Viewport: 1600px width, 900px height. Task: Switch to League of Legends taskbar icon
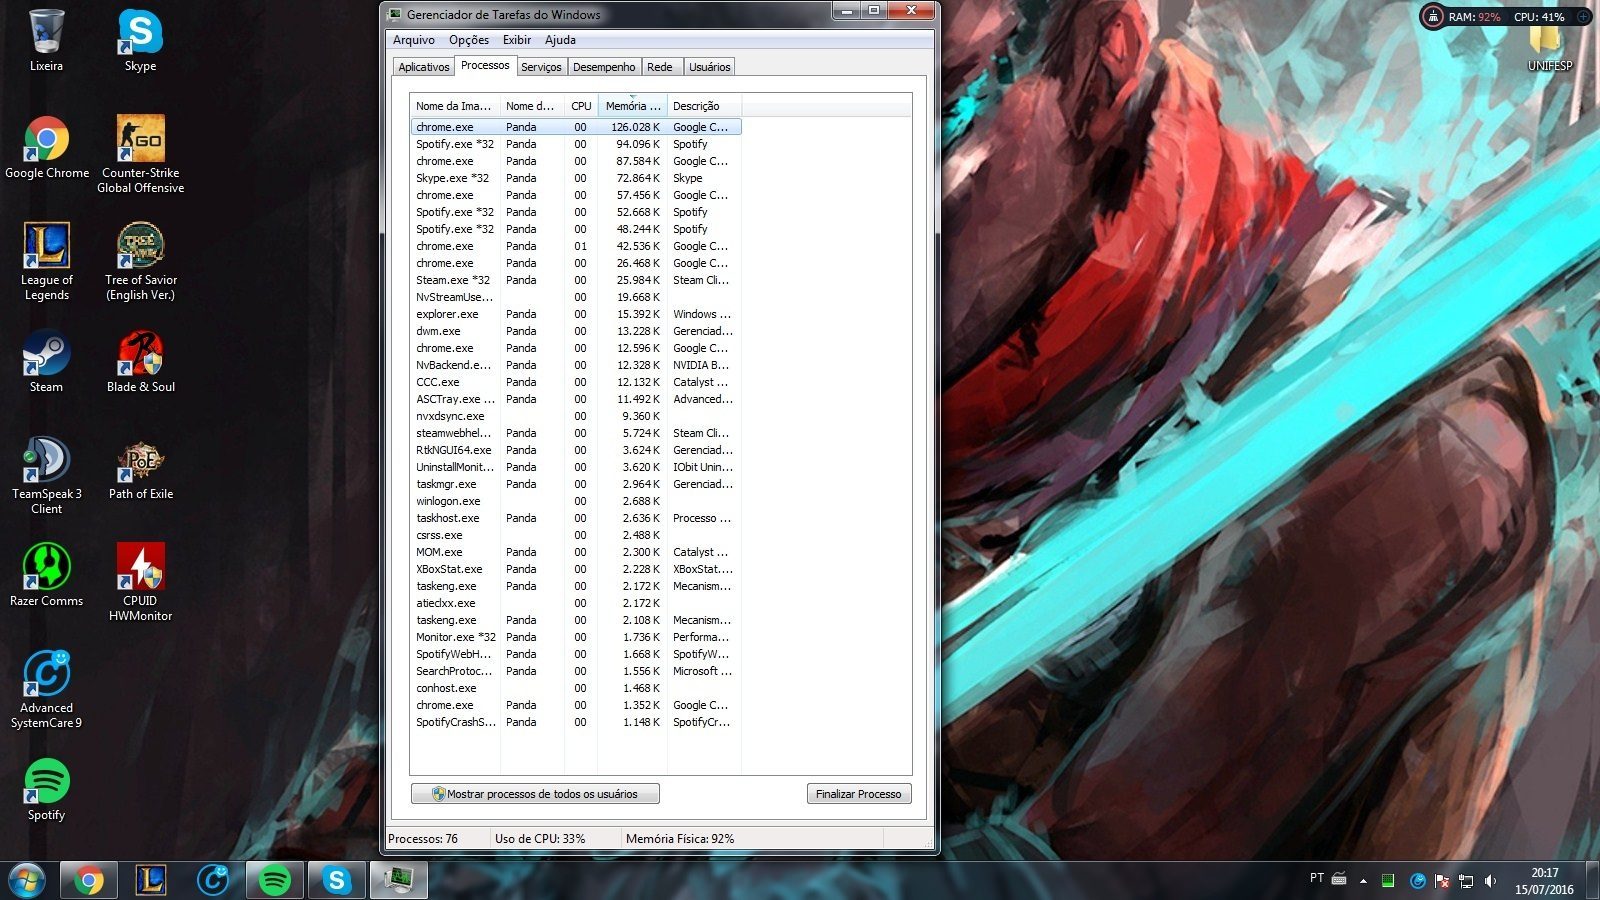tap(151, 880)
